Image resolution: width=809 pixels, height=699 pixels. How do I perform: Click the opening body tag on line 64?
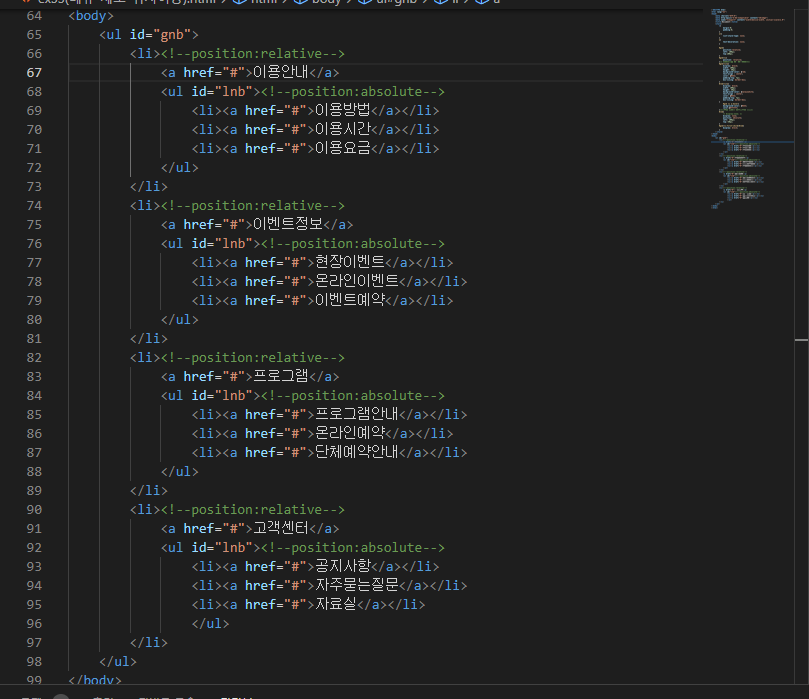(x=91, y=16)
